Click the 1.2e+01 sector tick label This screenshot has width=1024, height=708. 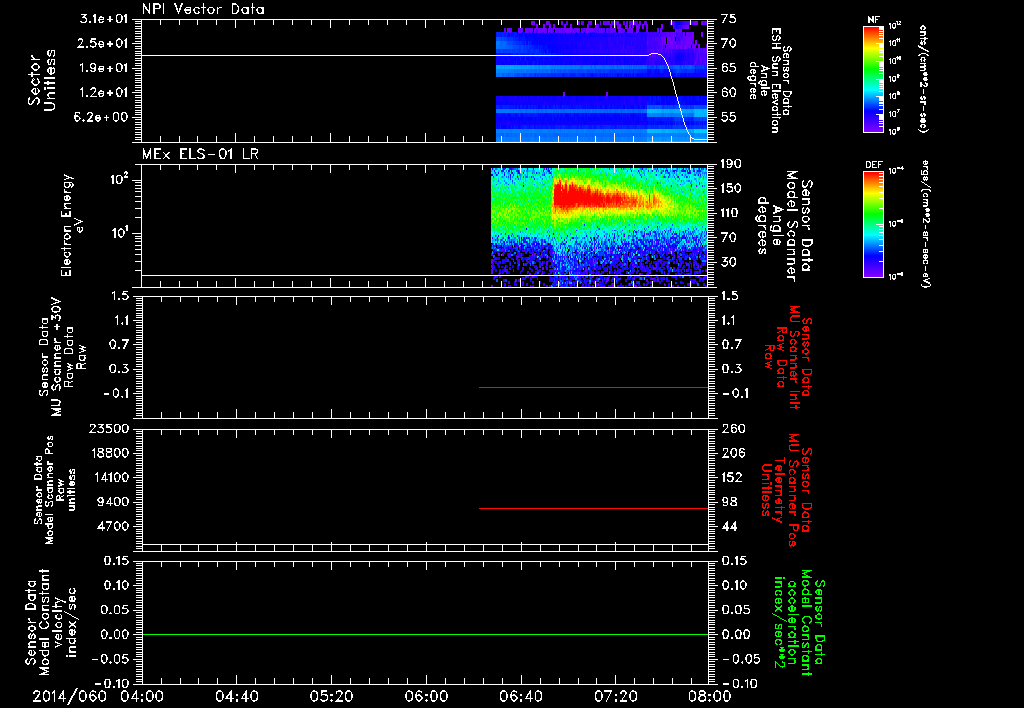(x=104, y=93)
